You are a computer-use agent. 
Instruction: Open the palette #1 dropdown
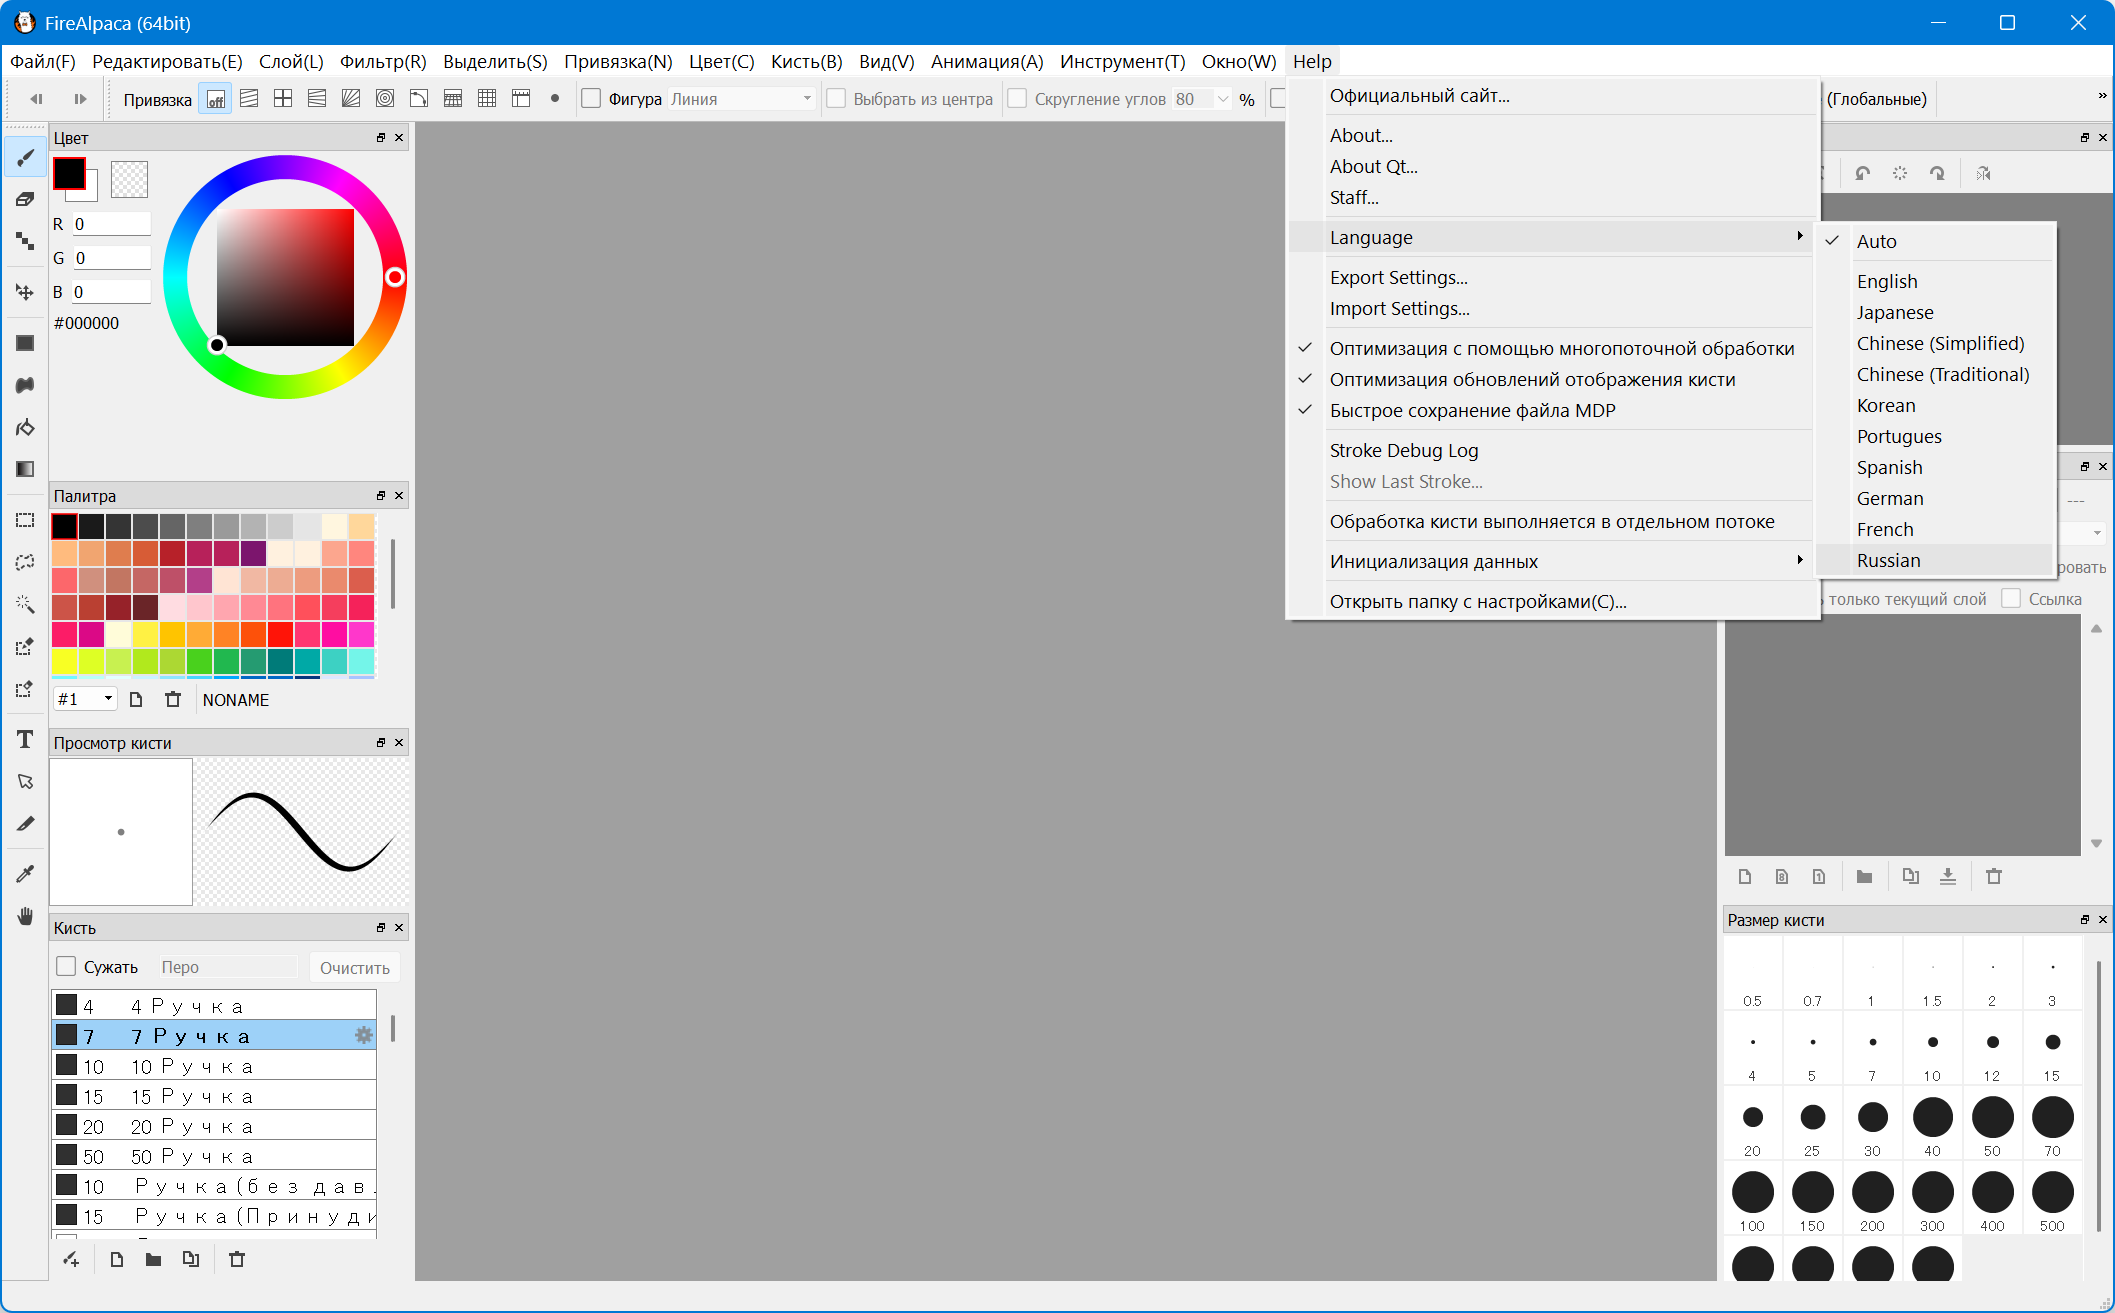pyautogui.click(x=85, y=699)
